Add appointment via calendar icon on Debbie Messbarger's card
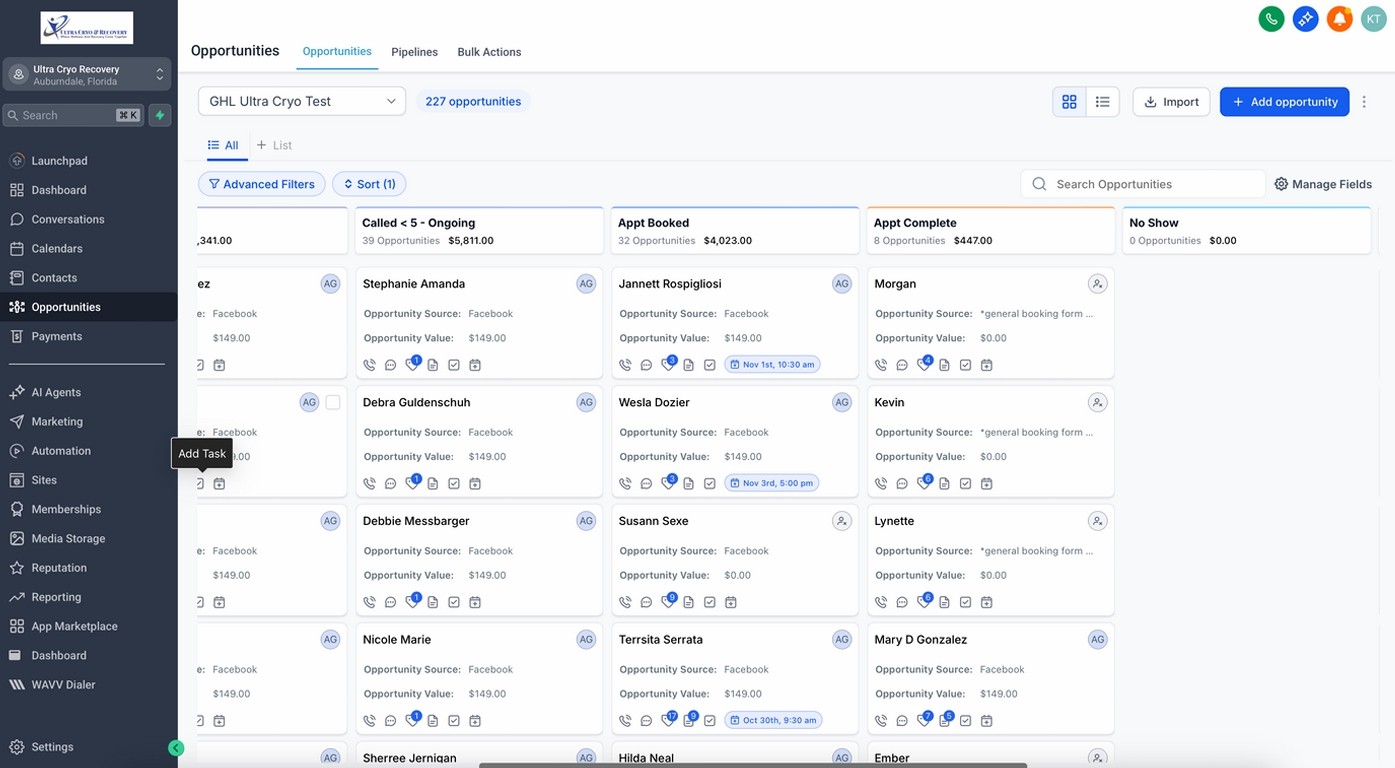Image resolution: width=1395 pixels, height=768 pixels. coord(475,602)
